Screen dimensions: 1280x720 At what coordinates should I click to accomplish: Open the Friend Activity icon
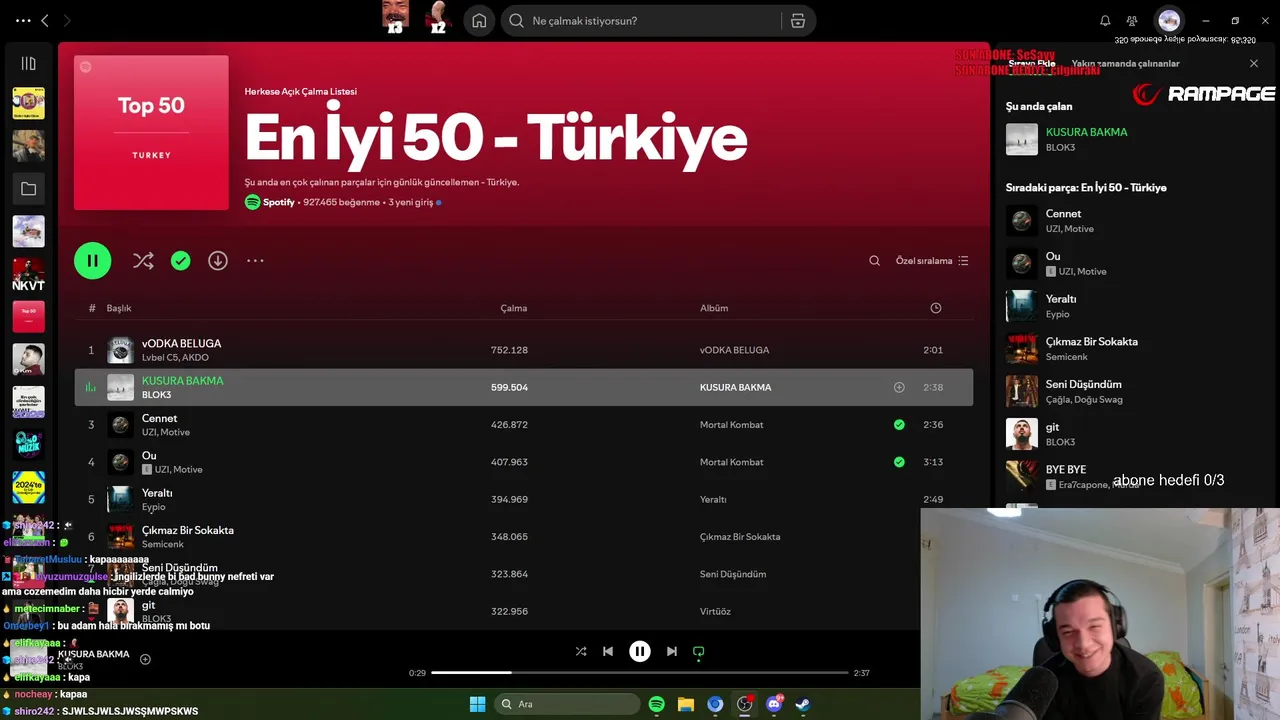(x=1132, y=21)
